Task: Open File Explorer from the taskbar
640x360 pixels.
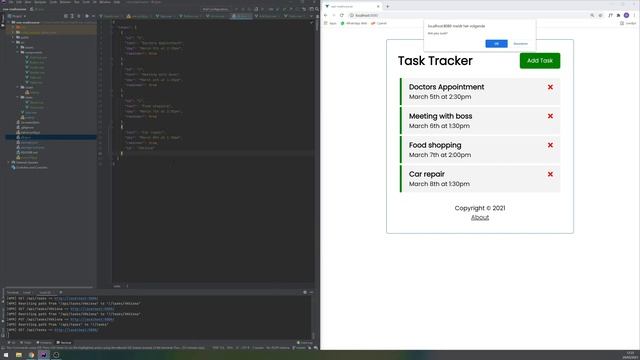Action: 19,355
